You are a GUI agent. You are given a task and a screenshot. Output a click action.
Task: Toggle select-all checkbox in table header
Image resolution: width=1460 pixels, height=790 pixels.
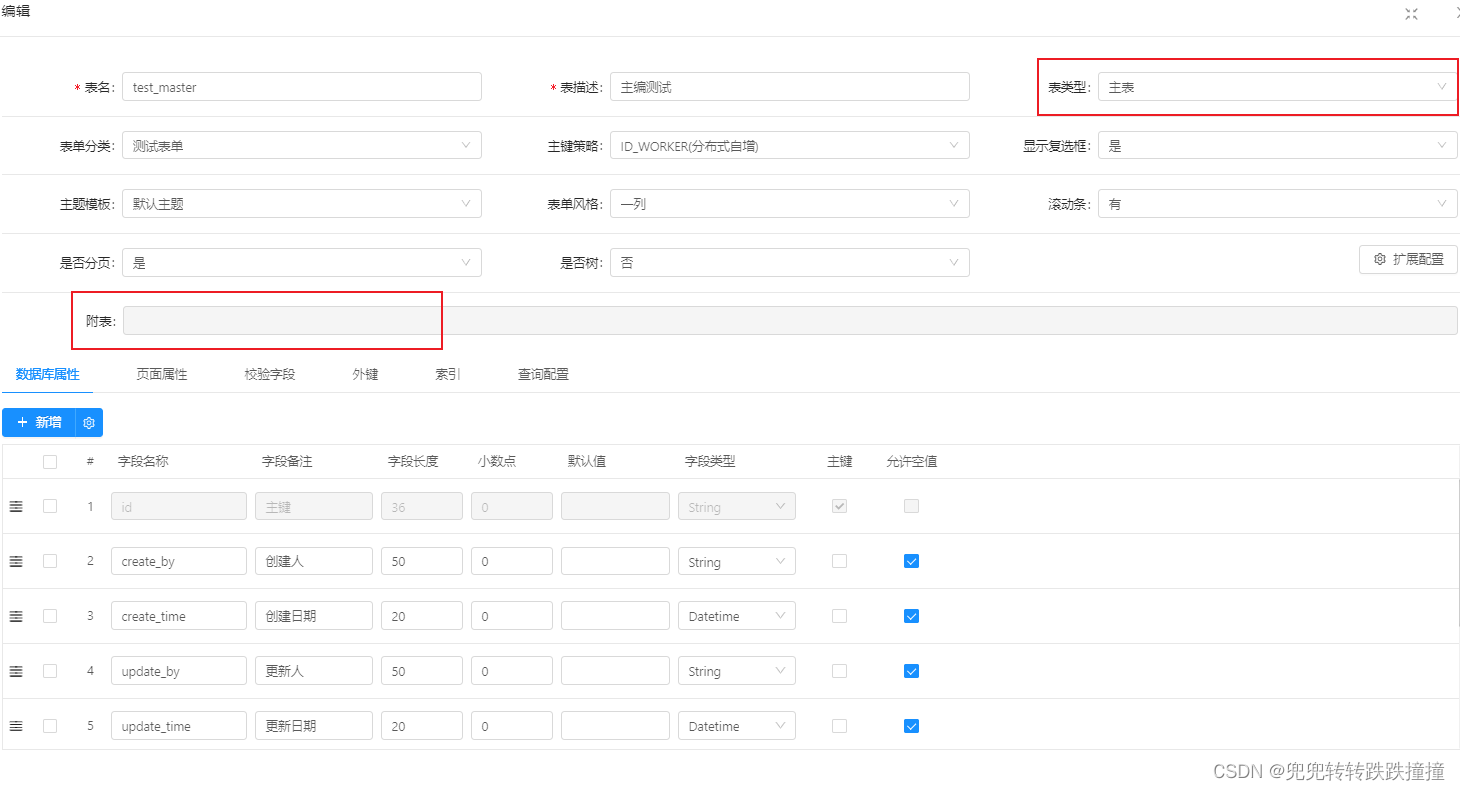pyautogui.click(x=50, y=462)
